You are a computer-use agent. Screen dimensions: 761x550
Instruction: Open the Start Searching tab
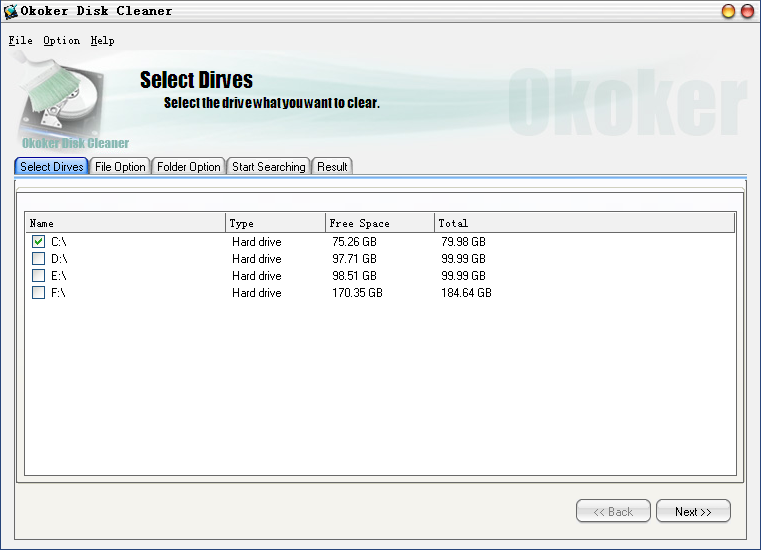(x=268, y=167)
